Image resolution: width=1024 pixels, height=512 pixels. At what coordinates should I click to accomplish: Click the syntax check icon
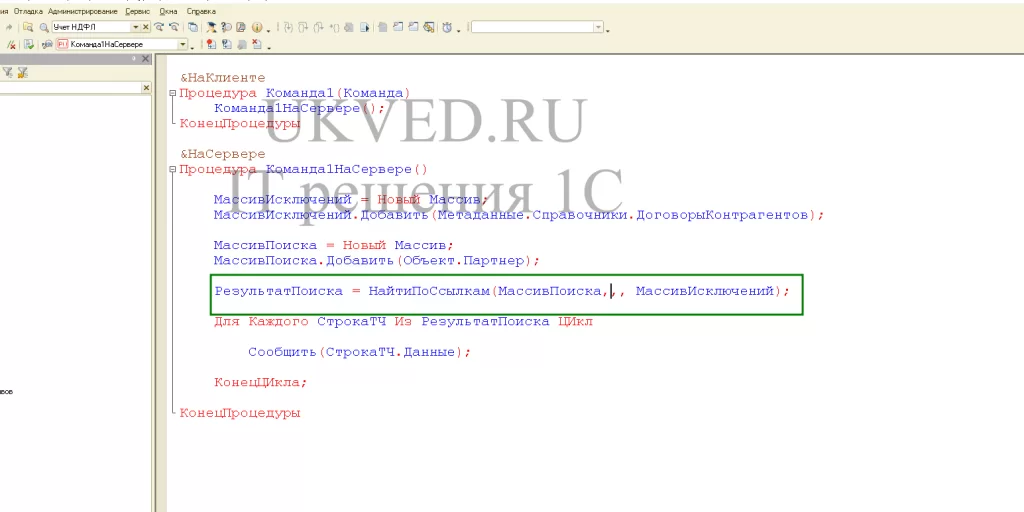tap(27, 45)
